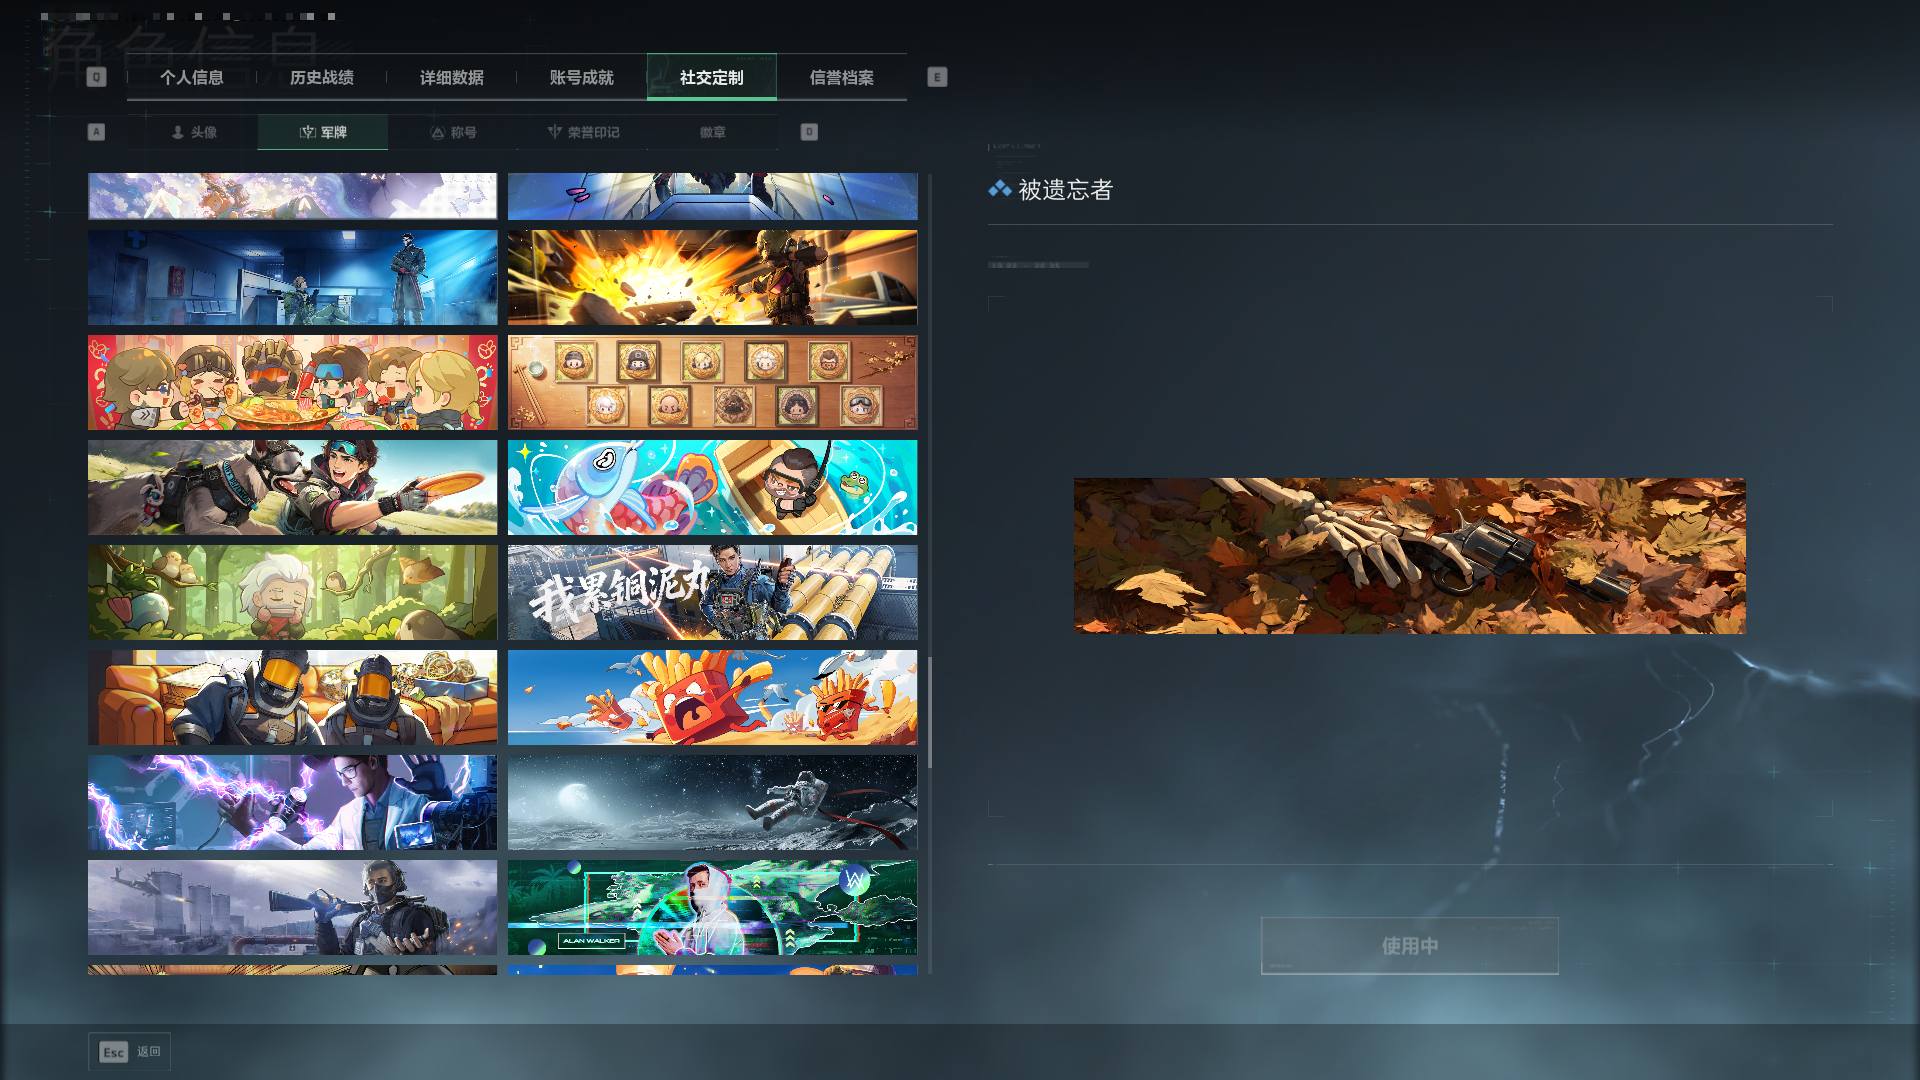Image resolution: width=1920 pixels, height=1080 pixels.
Task: Select the fish and boat cartoon banner
Action: point(712,488)
